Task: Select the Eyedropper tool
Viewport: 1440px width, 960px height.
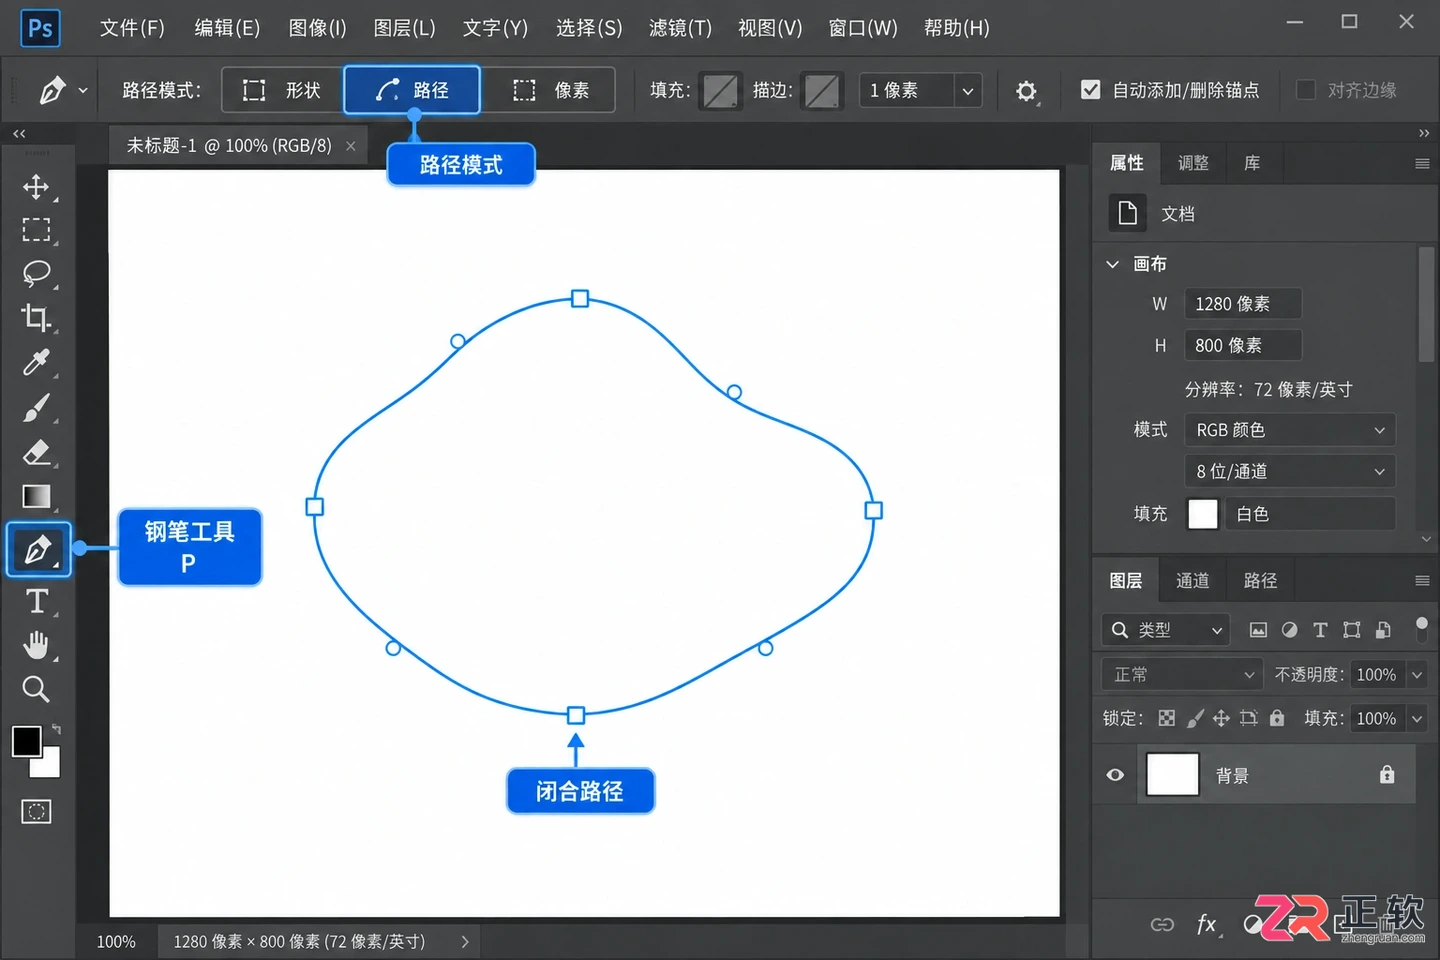Action: point(36,362)
